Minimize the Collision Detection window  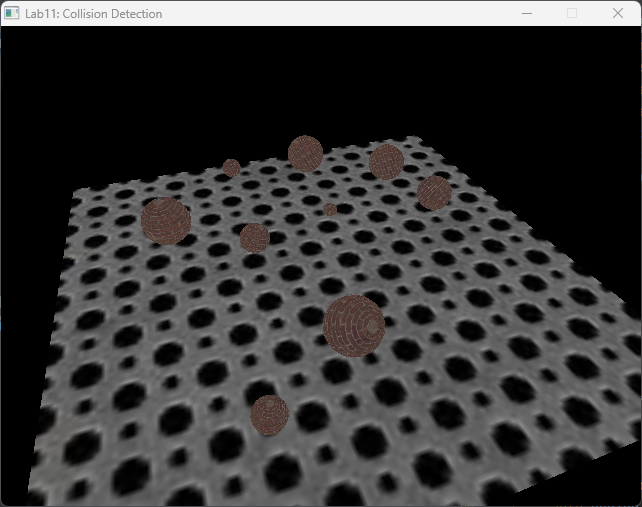[527, 14]
